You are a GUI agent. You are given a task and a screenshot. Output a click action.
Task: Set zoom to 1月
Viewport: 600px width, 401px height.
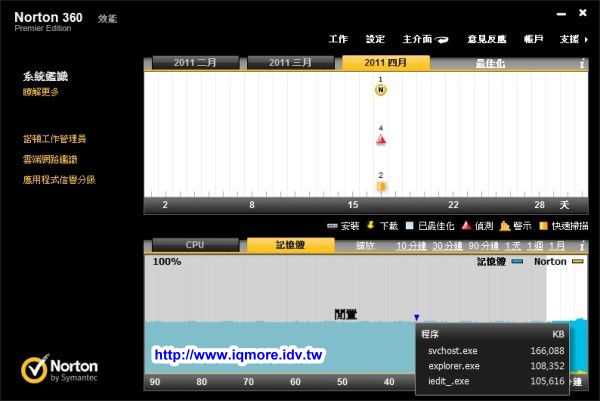557,246
